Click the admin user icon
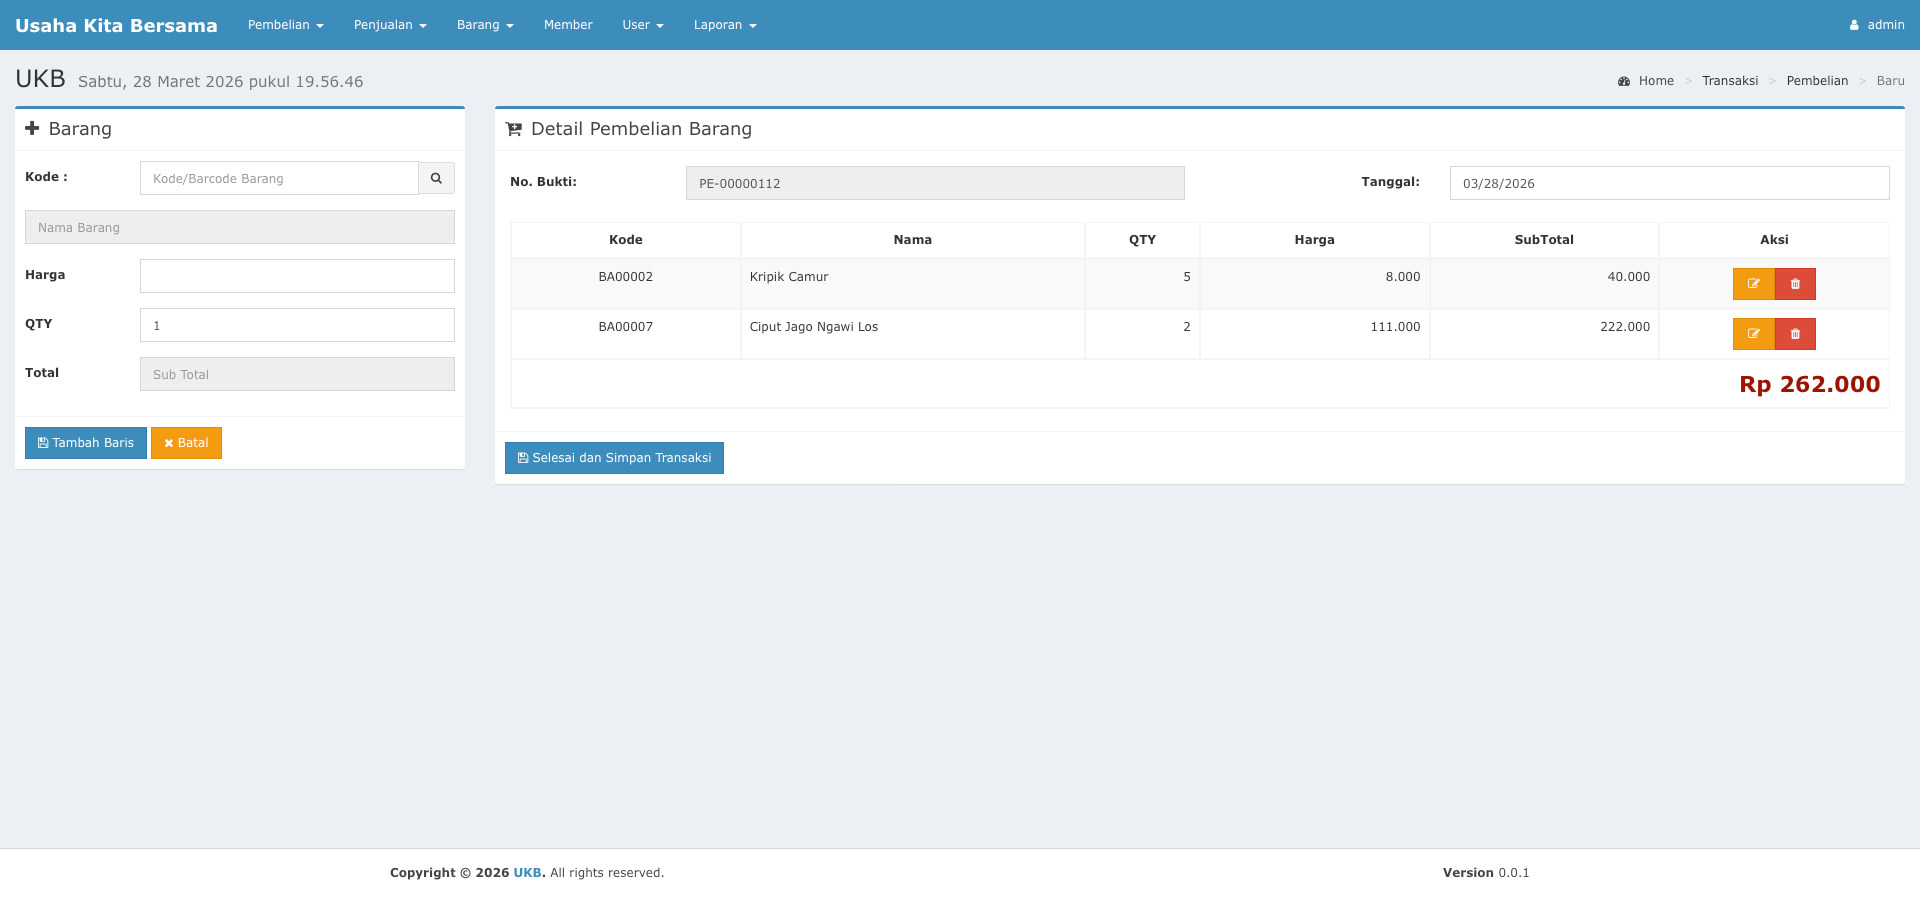This screenshot has width=1920, height=897. tap(1854, 25)
